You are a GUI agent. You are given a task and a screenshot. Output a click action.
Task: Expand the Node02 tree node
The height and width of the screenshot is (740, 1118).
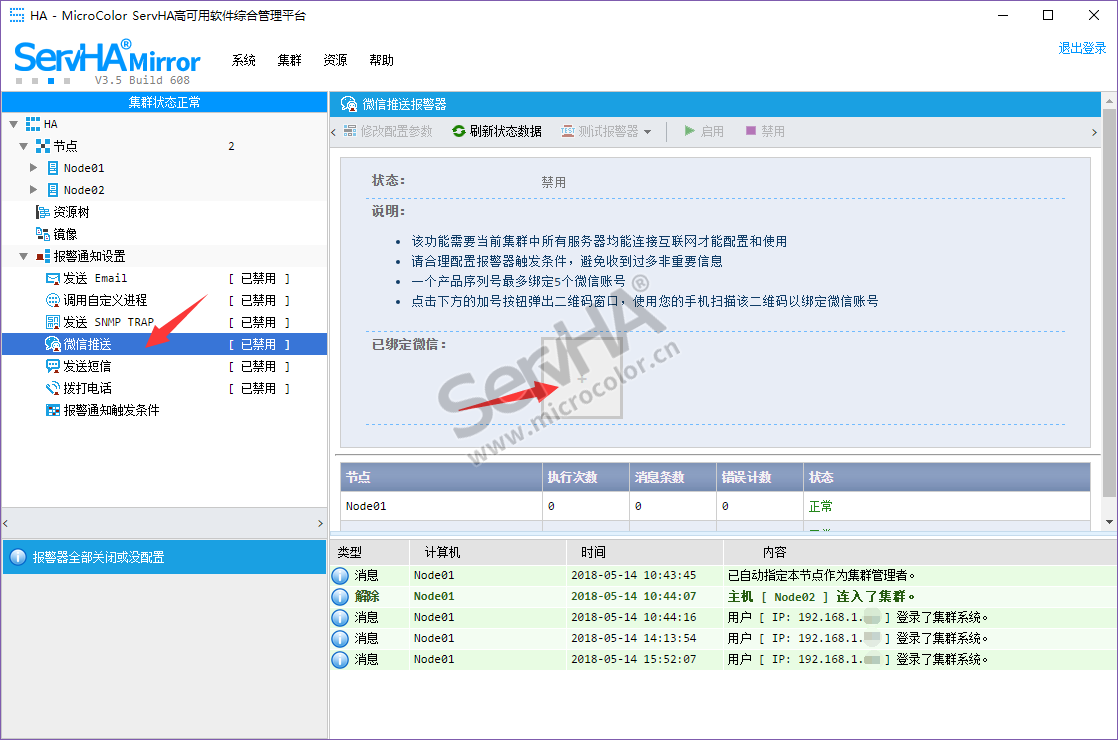pyautogui.click(x=34, y=190)
